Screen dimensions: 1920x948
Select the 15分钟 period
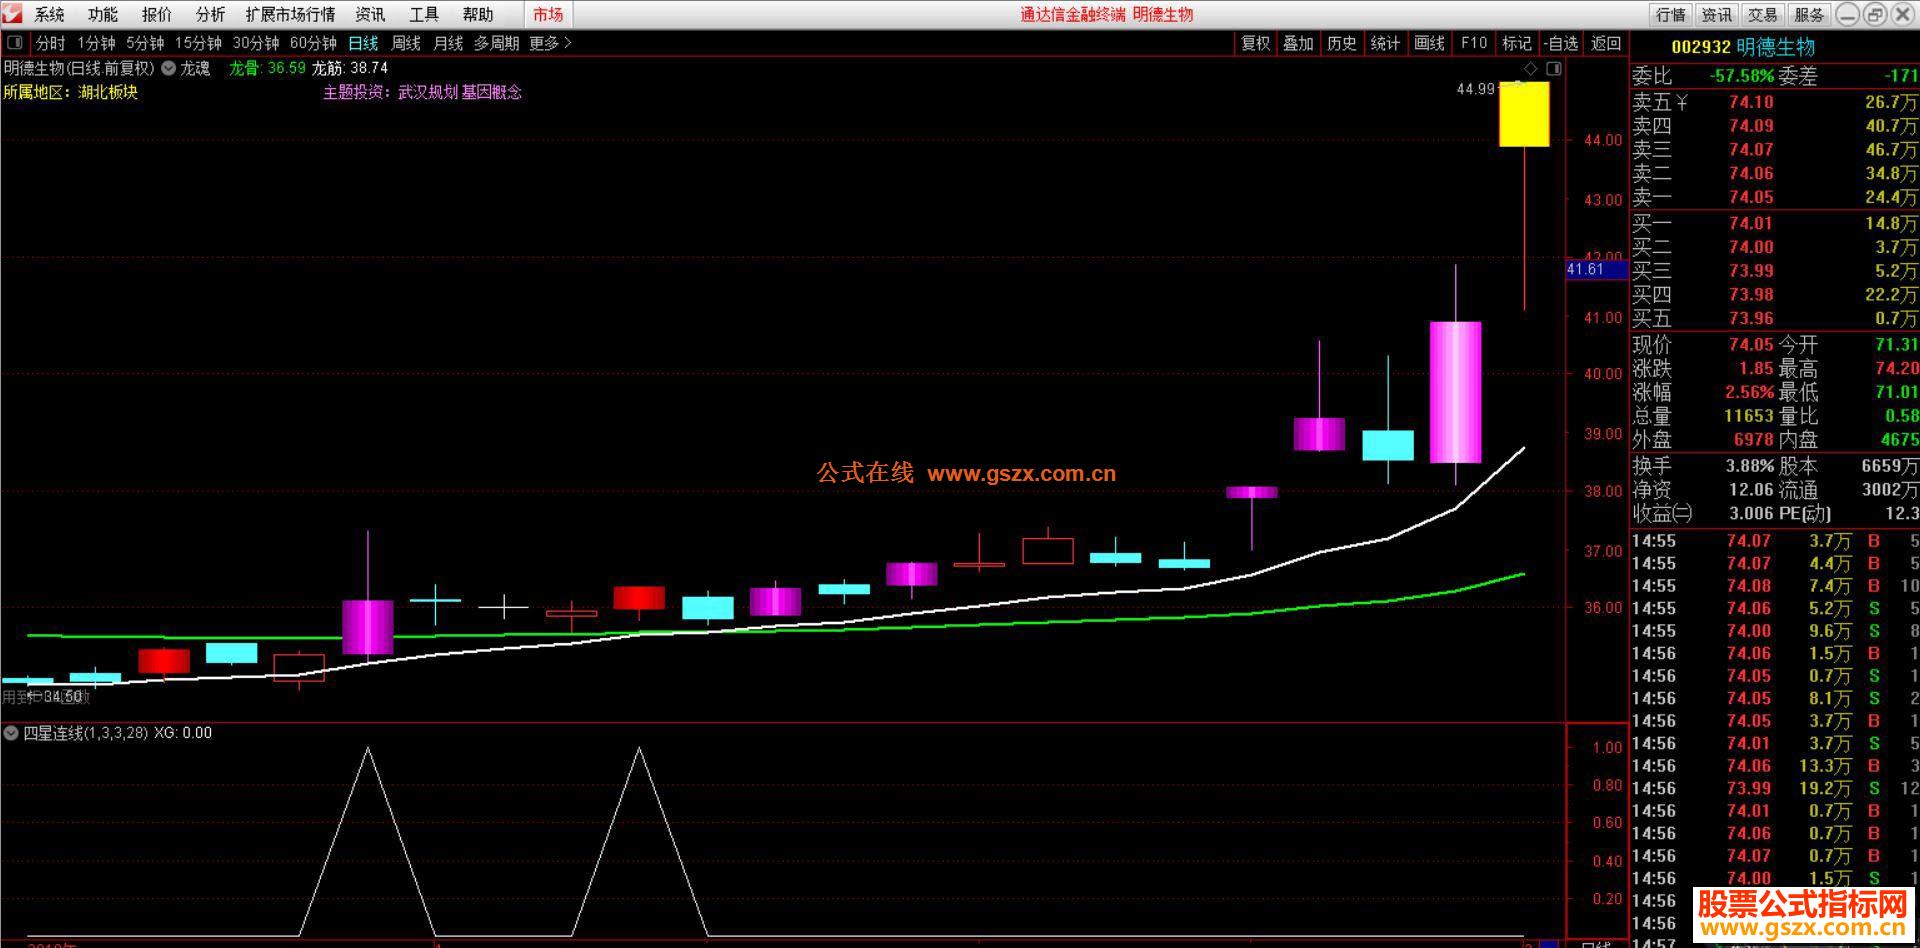coord(198,43)
